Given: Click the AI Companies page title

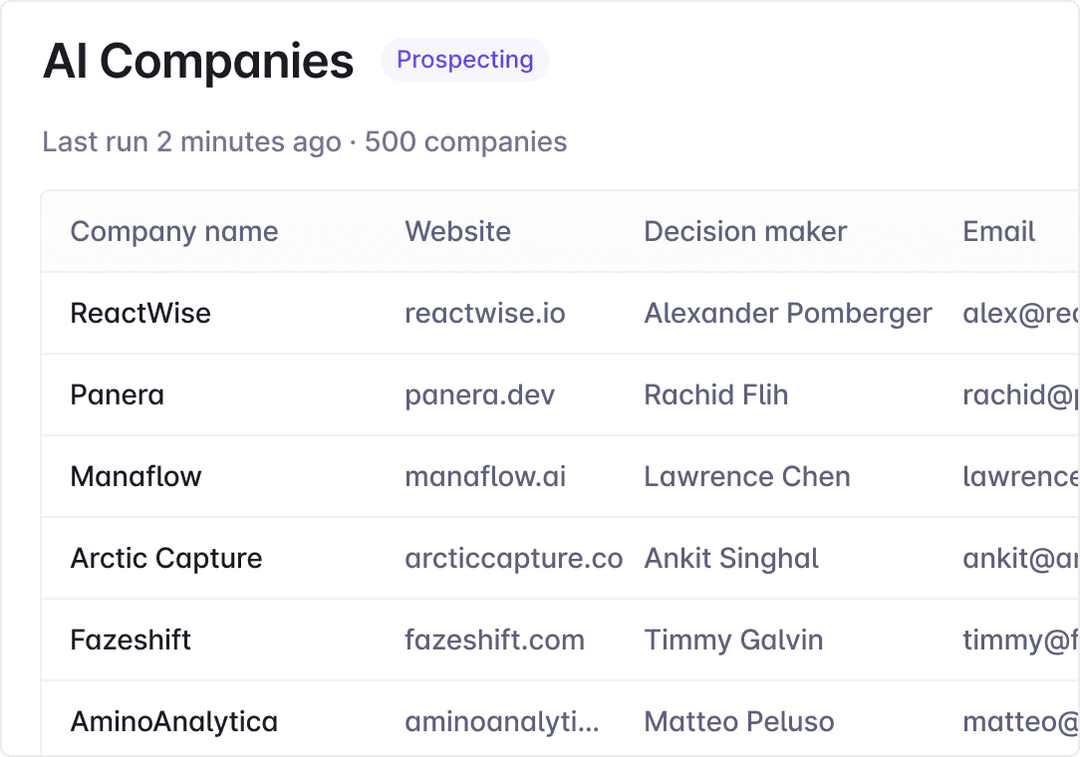Looking at the screenshot, I should pos(198,61).
